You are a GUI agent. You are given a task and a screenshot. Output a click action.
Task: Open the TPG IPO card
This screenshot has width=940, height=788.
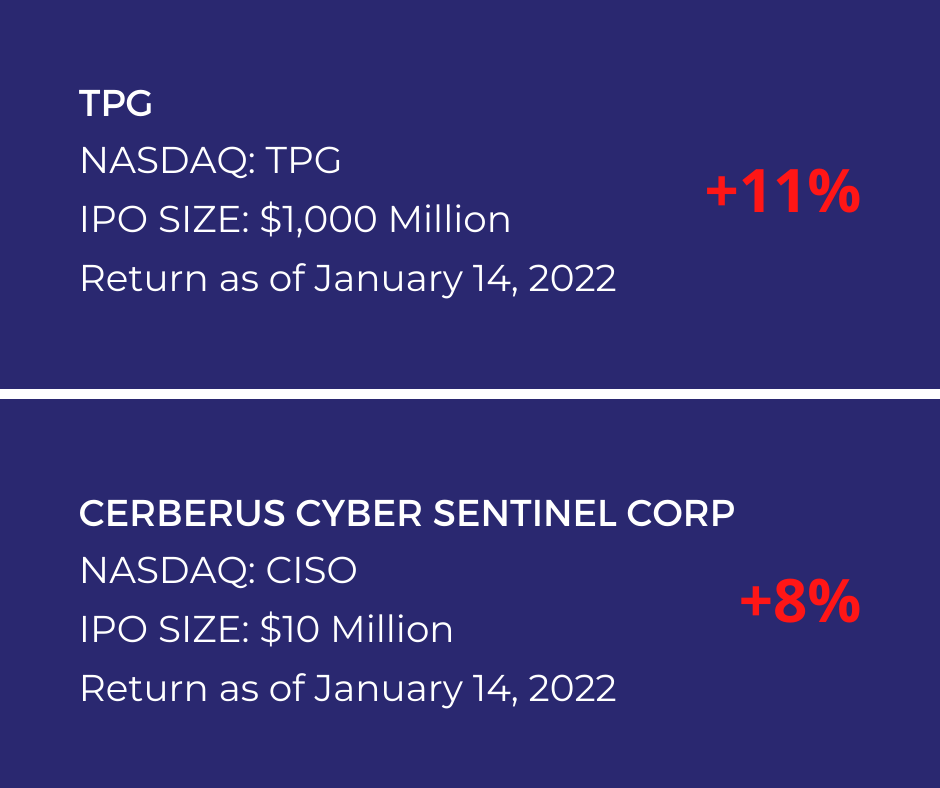click(470, 194)
